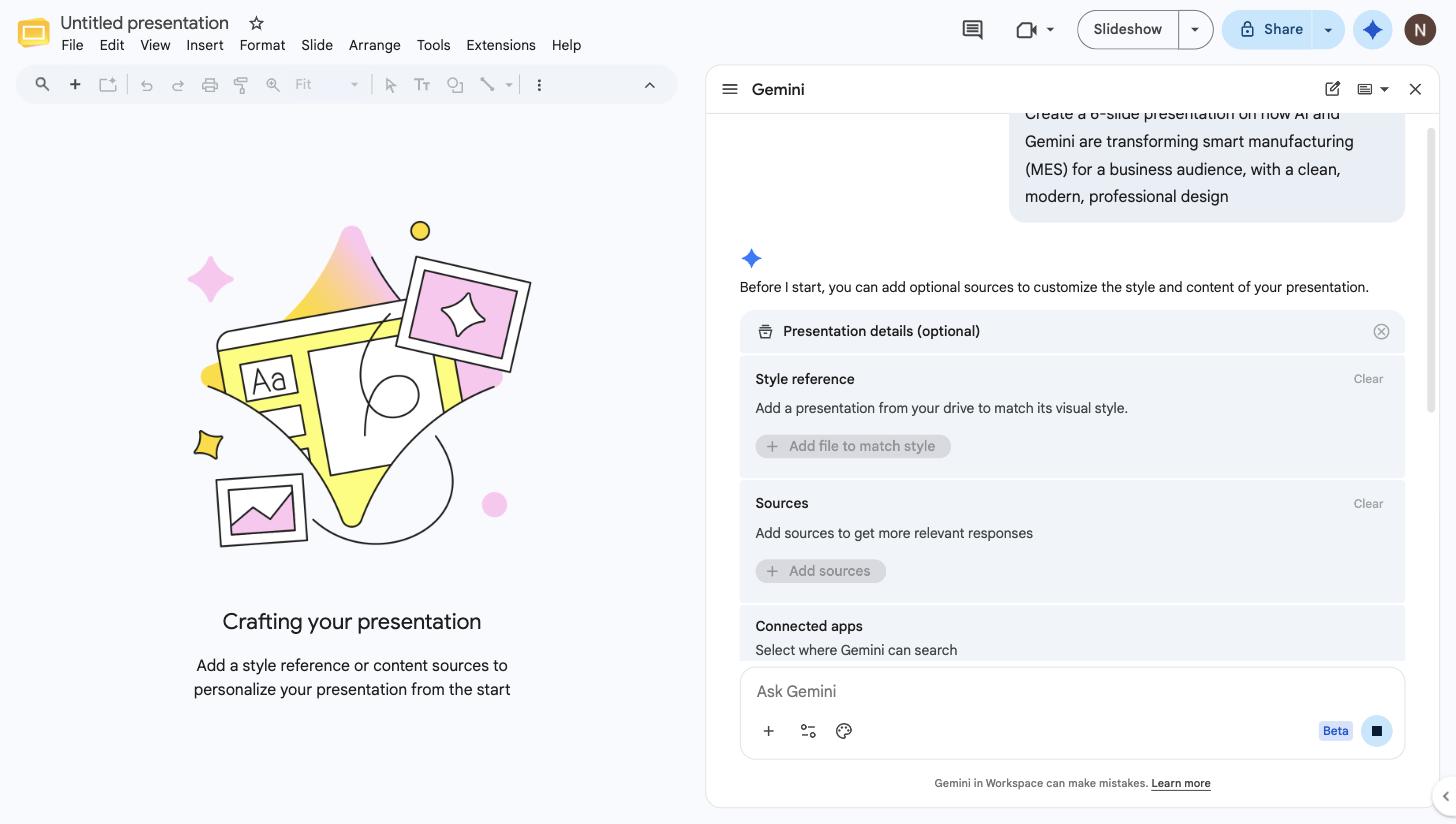Open the user account avatar
The height and width of the screenshot is (824, 1456).
click(x=1420, y=30)
